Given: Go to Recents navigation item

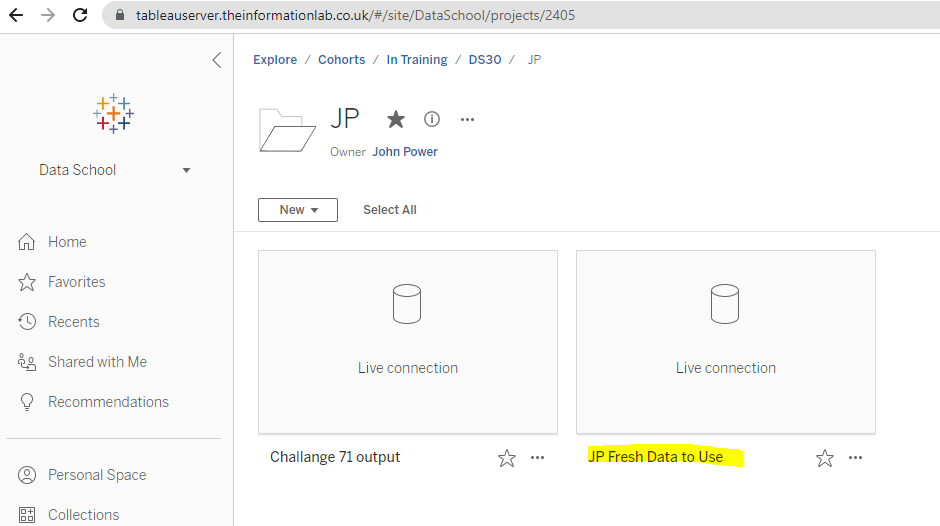Looking at the screenshot, I should coord(74,322).
